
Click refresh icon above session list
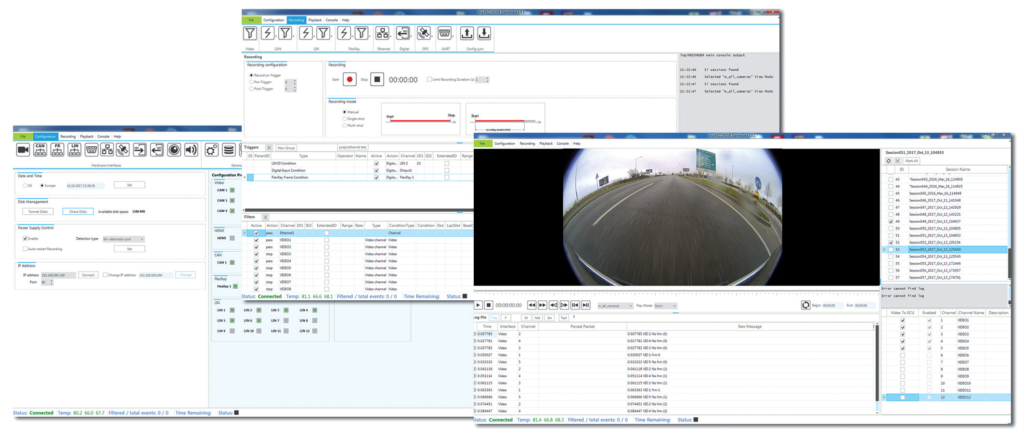(888, 161)
